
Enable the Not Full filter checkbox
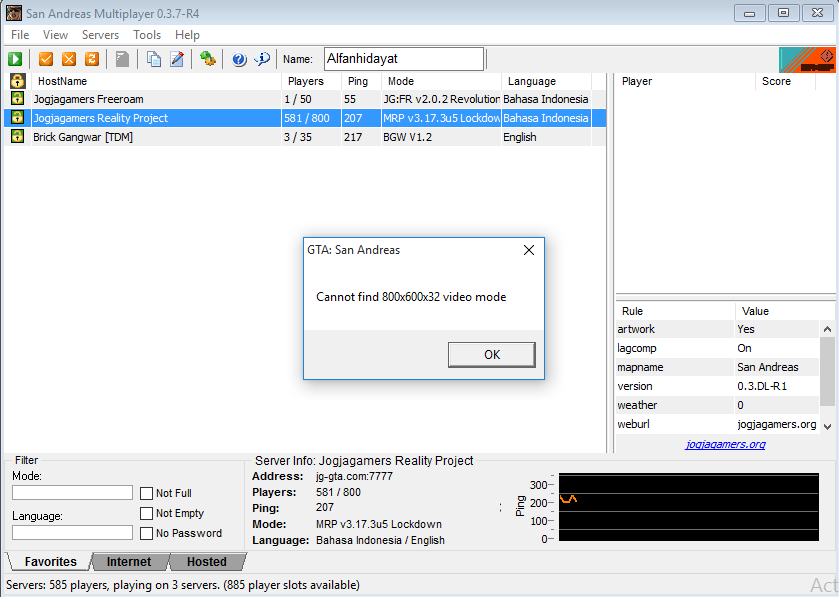[x=146, y=493]
